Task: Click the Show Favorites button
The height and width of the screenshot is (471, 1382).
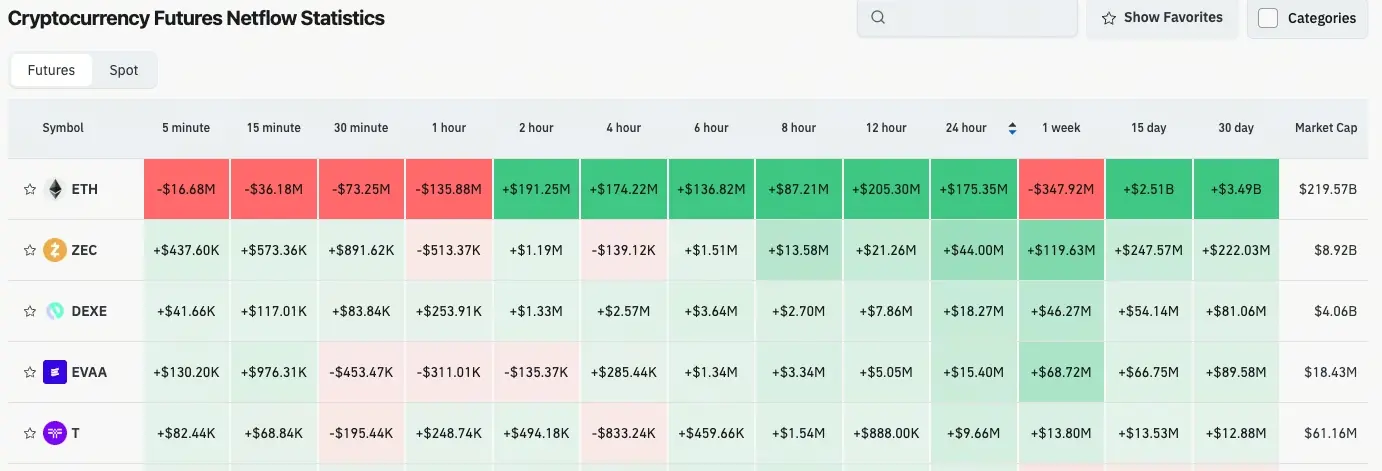Action: pos(1162,18)
